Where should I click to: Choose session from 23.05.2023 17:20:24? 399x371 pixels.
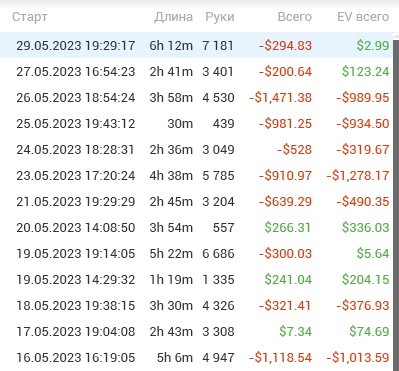pyautogui.click(x=196, y=175)
